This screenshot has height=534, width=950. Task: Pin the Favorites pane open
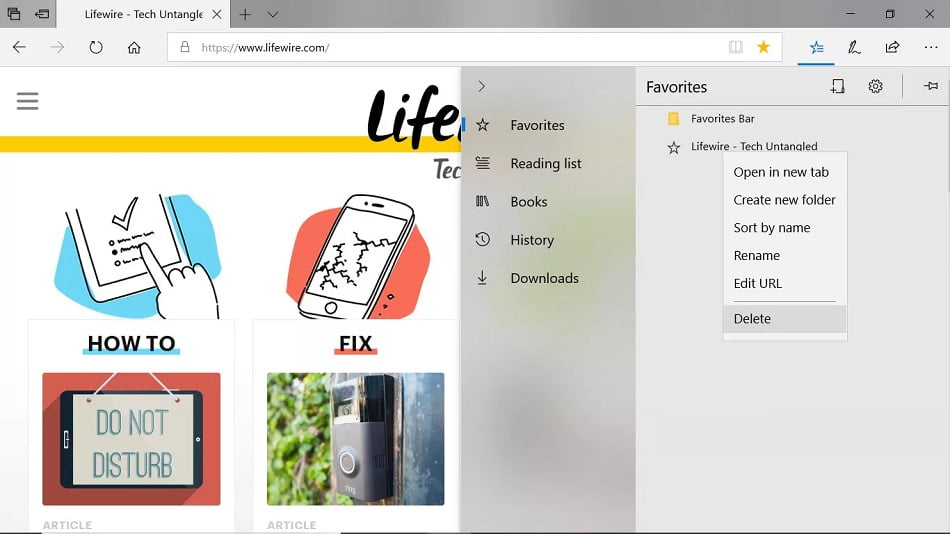(931, 87)
